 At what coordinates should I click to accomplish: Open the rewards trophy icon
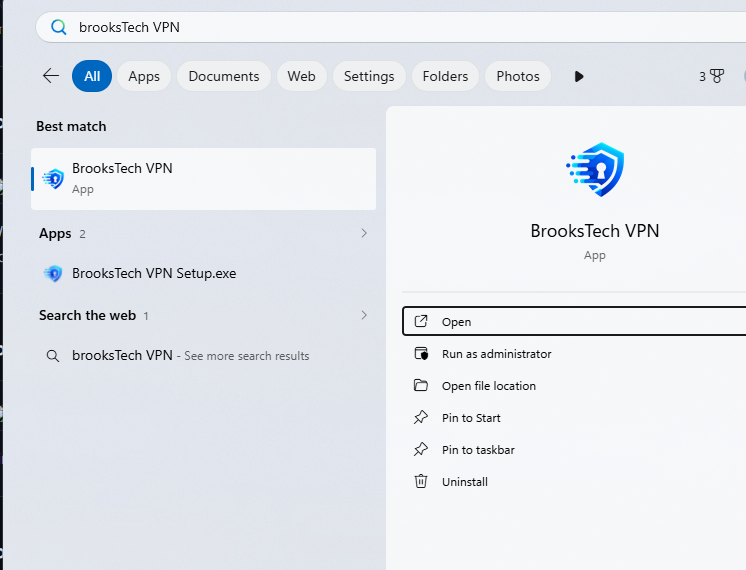point(717,76)
